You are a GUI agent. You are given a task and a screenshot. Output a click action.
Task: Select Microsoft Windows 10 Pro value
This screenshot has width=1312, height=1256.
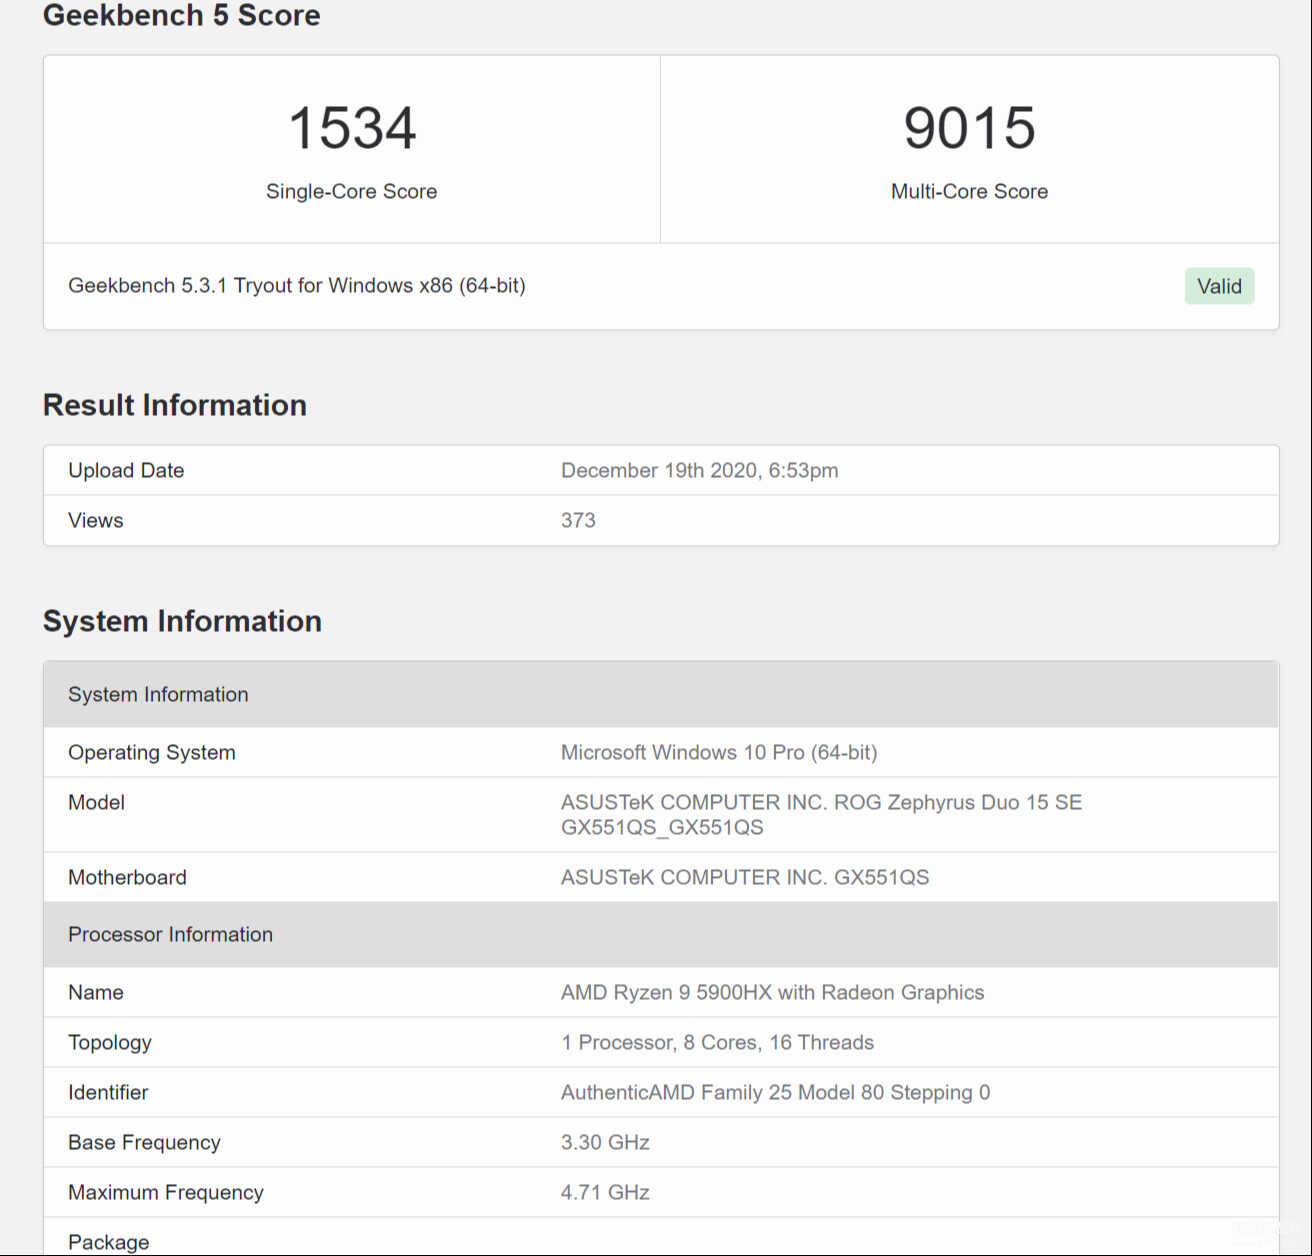point(719,752)
